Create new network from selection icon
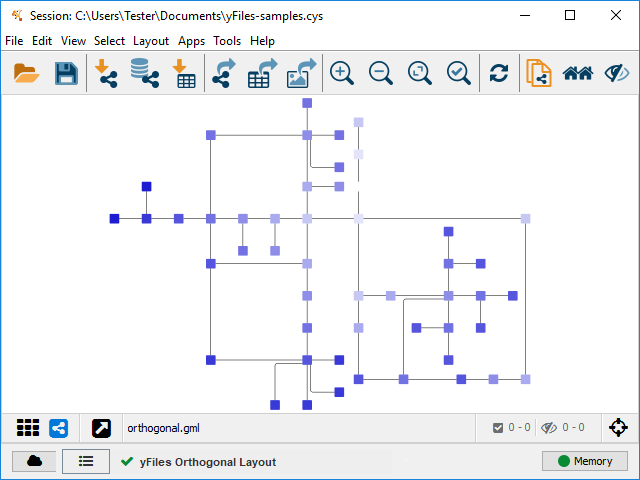Viewport: 640px width, 480px height. (x=539, y=73)
